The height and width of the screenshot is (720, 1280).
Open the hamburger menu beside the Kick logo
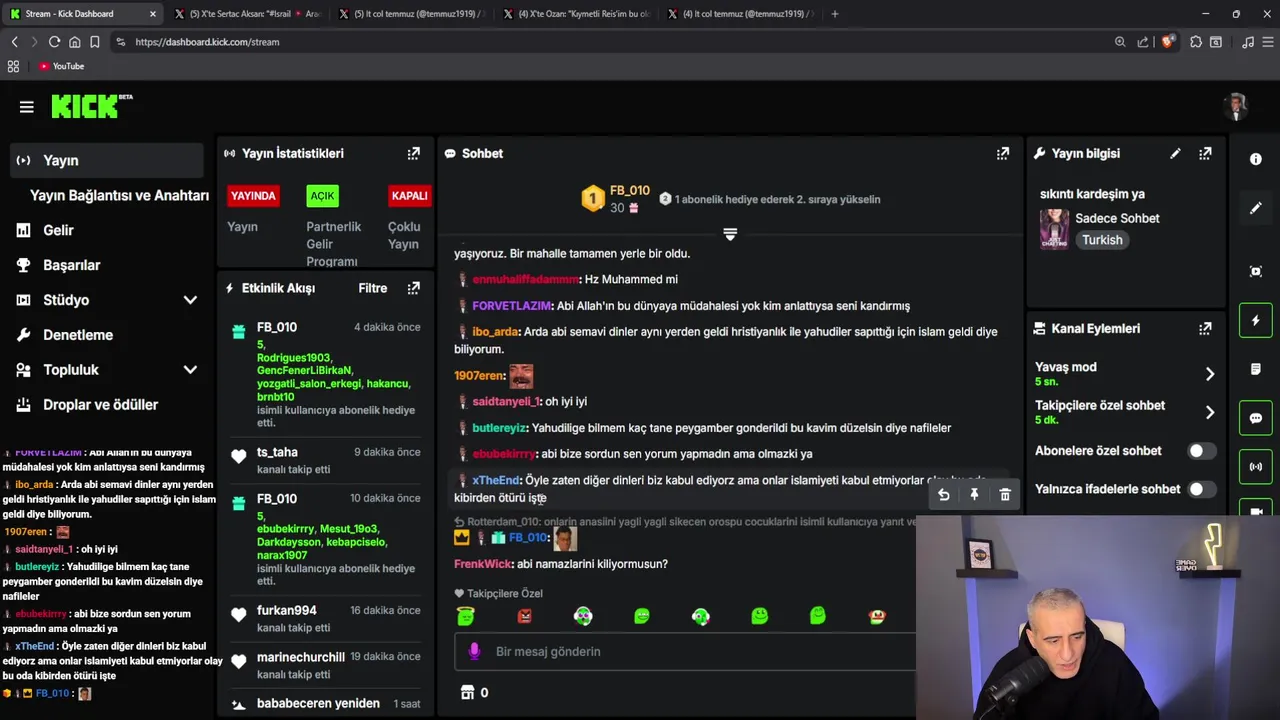[27, 107]
